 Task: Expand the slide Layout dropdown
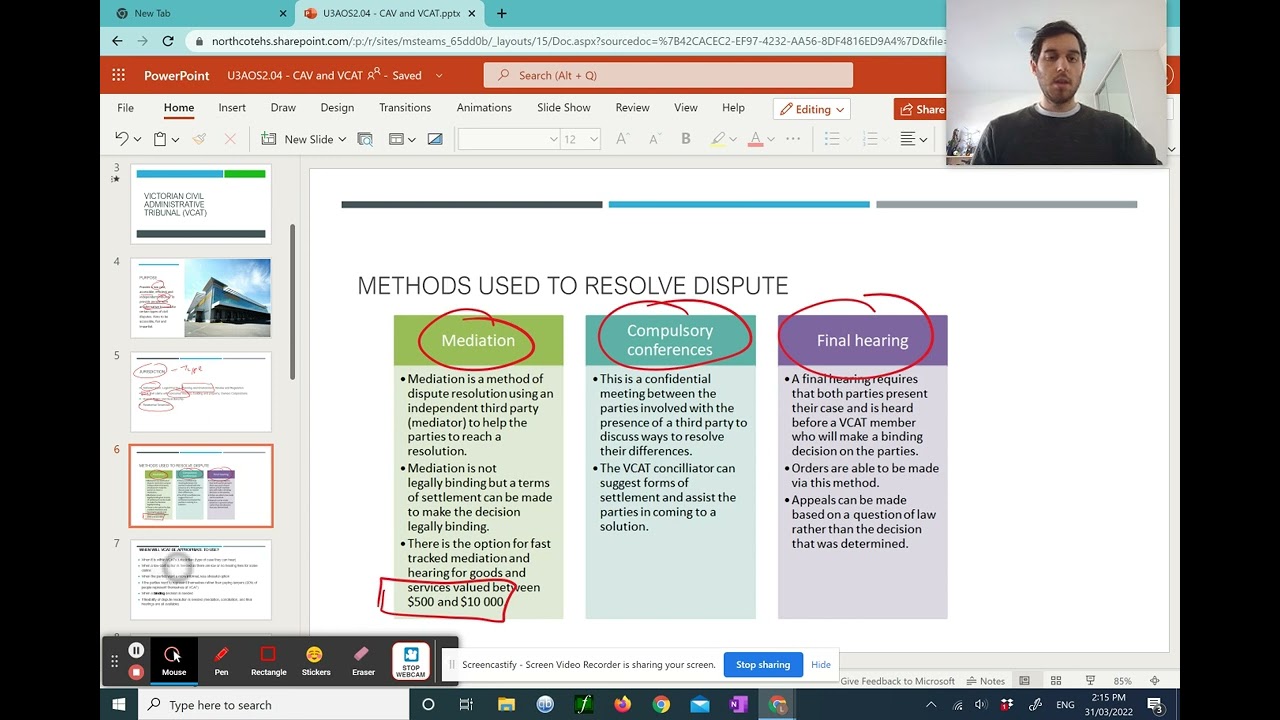411,139
